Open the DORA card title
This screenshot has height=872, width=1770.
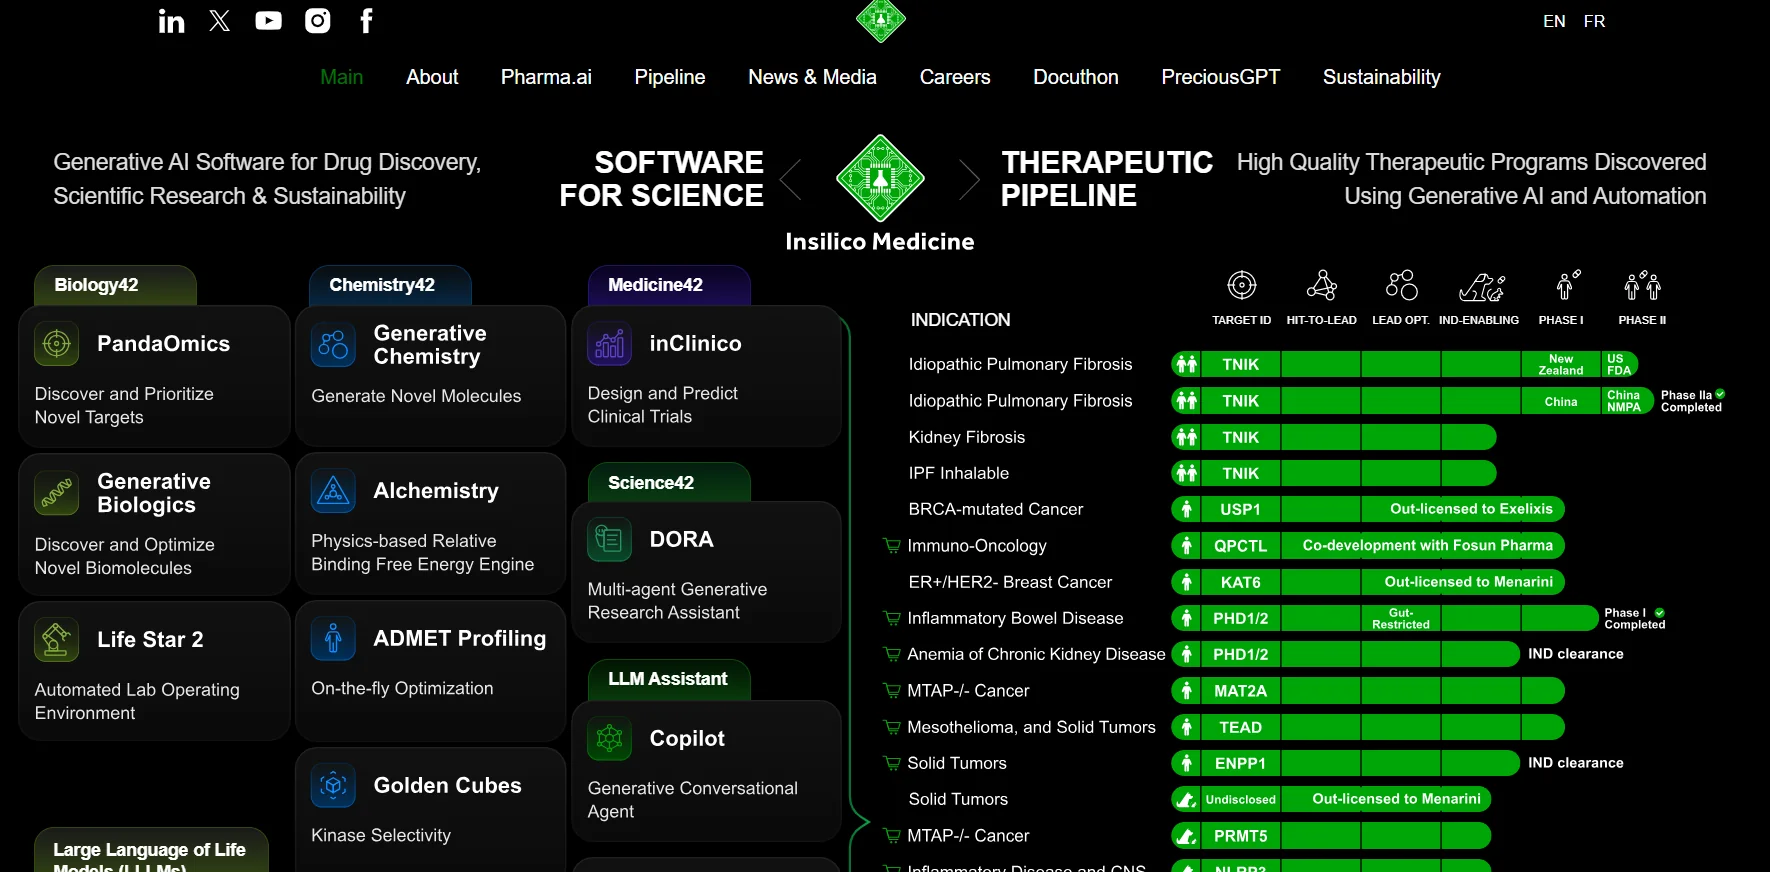682,540
